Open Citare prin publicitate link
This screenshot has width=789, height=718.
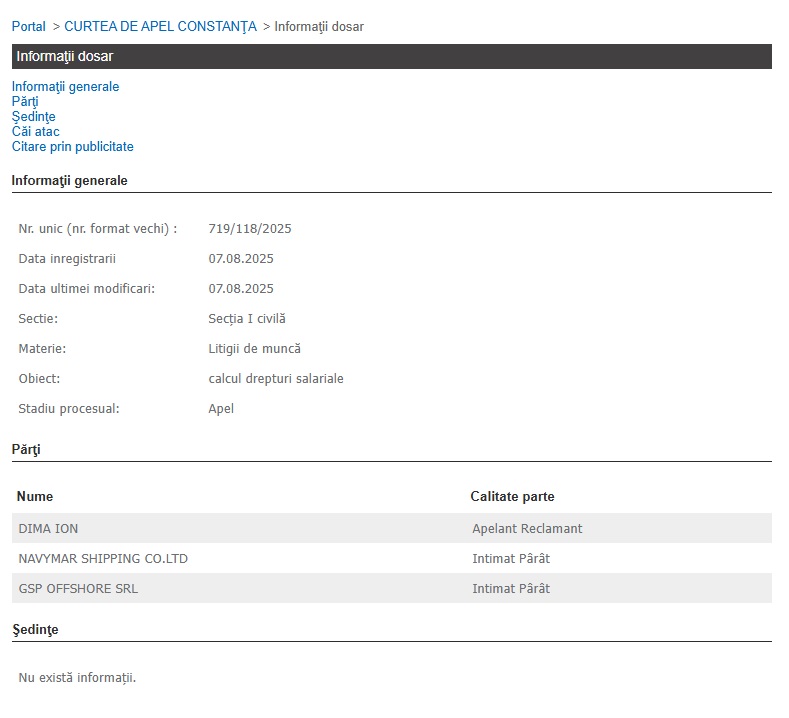[73, 146]
